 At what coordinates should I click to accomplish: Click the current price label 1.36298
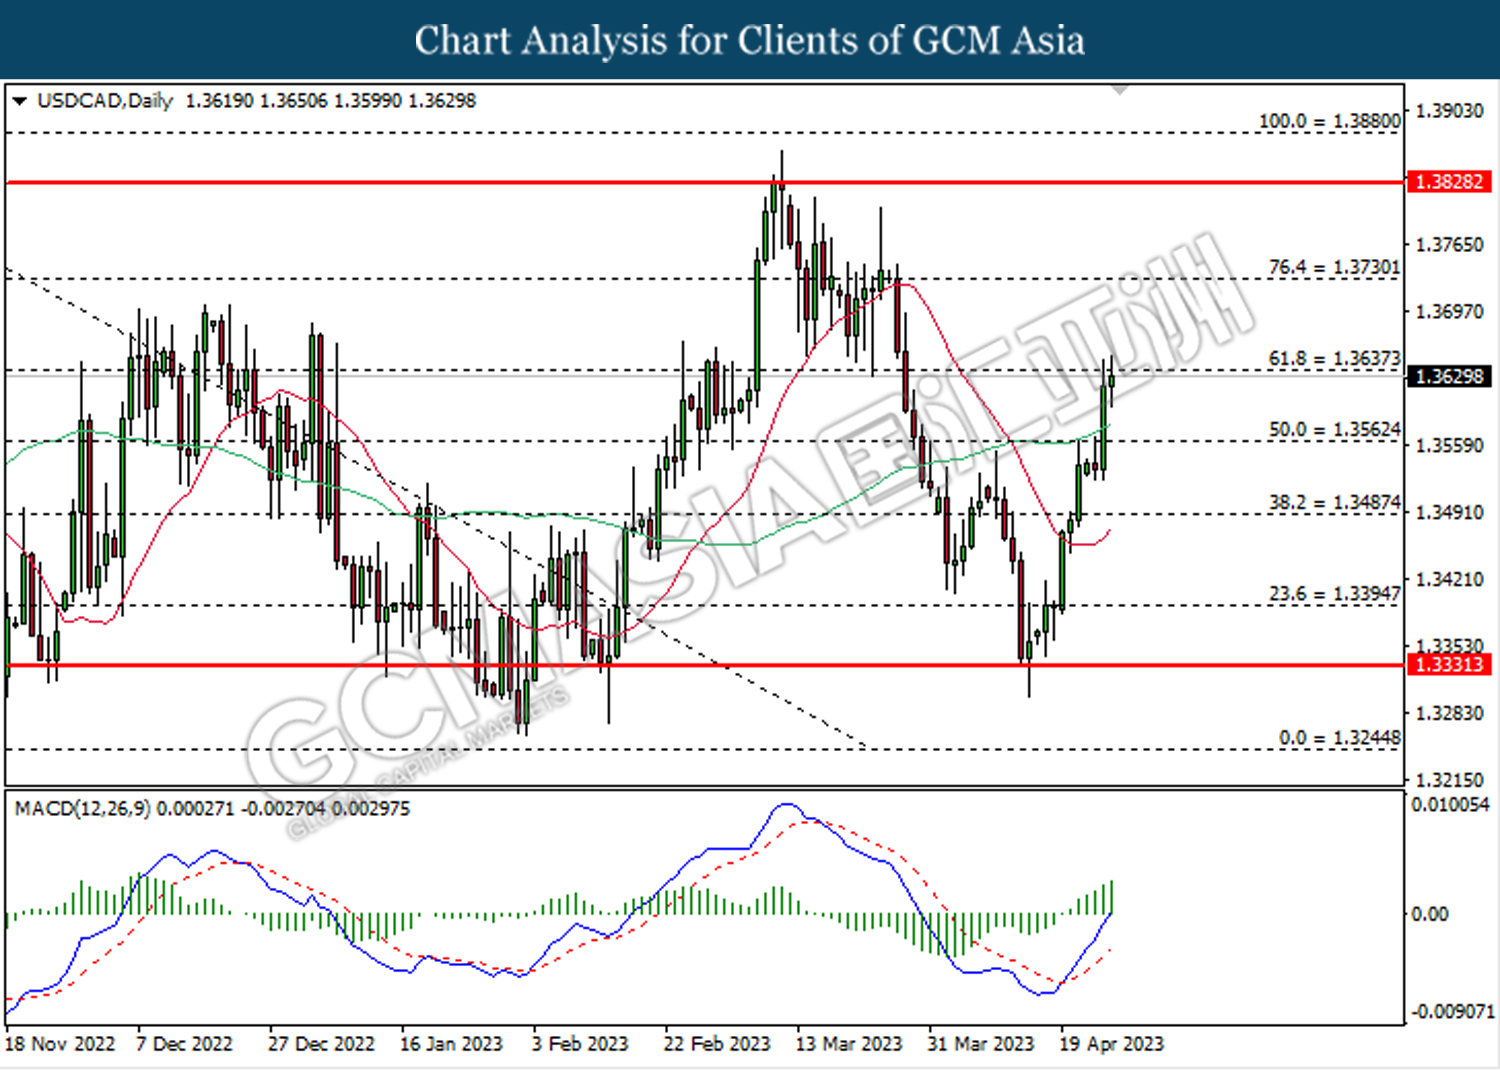pos(1450,376)
